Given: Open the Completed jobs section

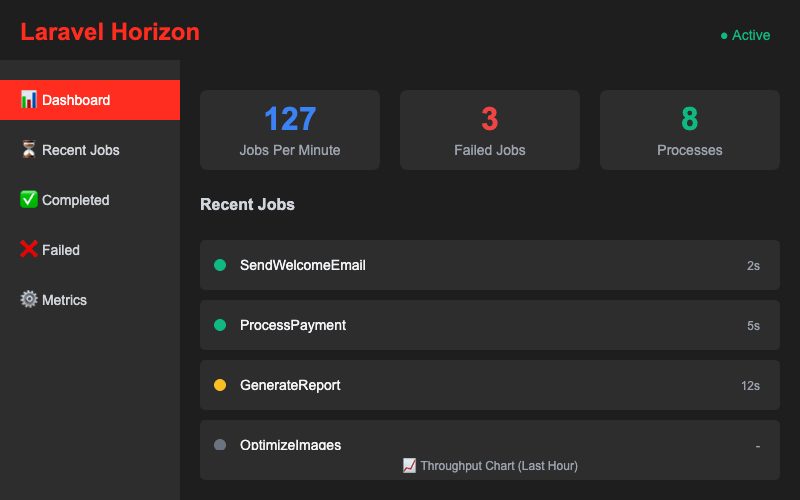Looking at the screenshot, I should point(90,200).
